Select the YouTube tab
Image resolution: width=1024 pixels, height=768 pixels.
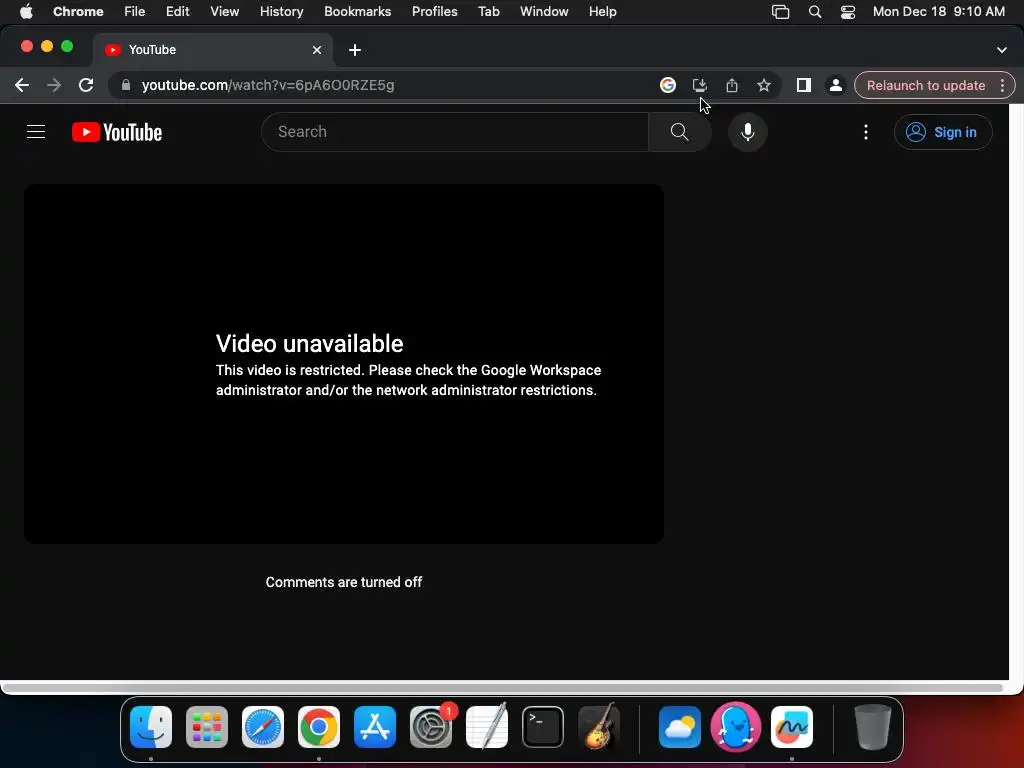click(213, 50)
